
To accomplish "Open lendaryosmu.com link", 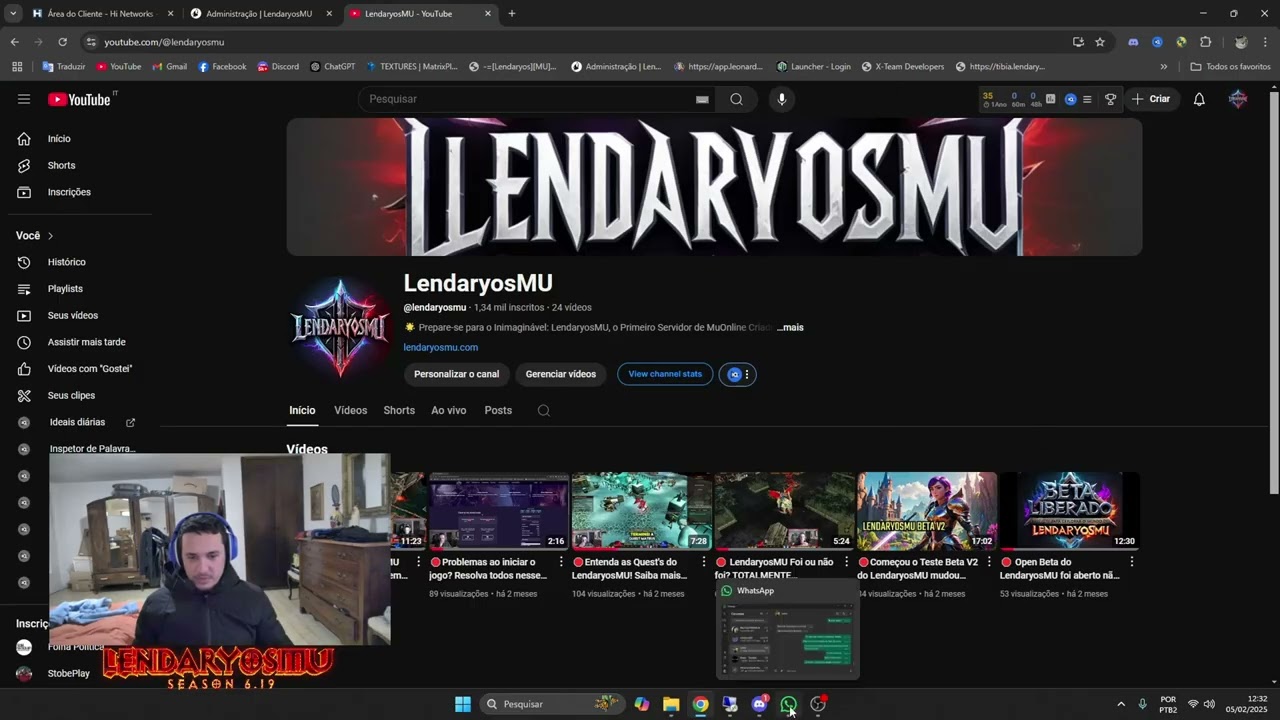I will pyautogui.click(x=441, y=347).
